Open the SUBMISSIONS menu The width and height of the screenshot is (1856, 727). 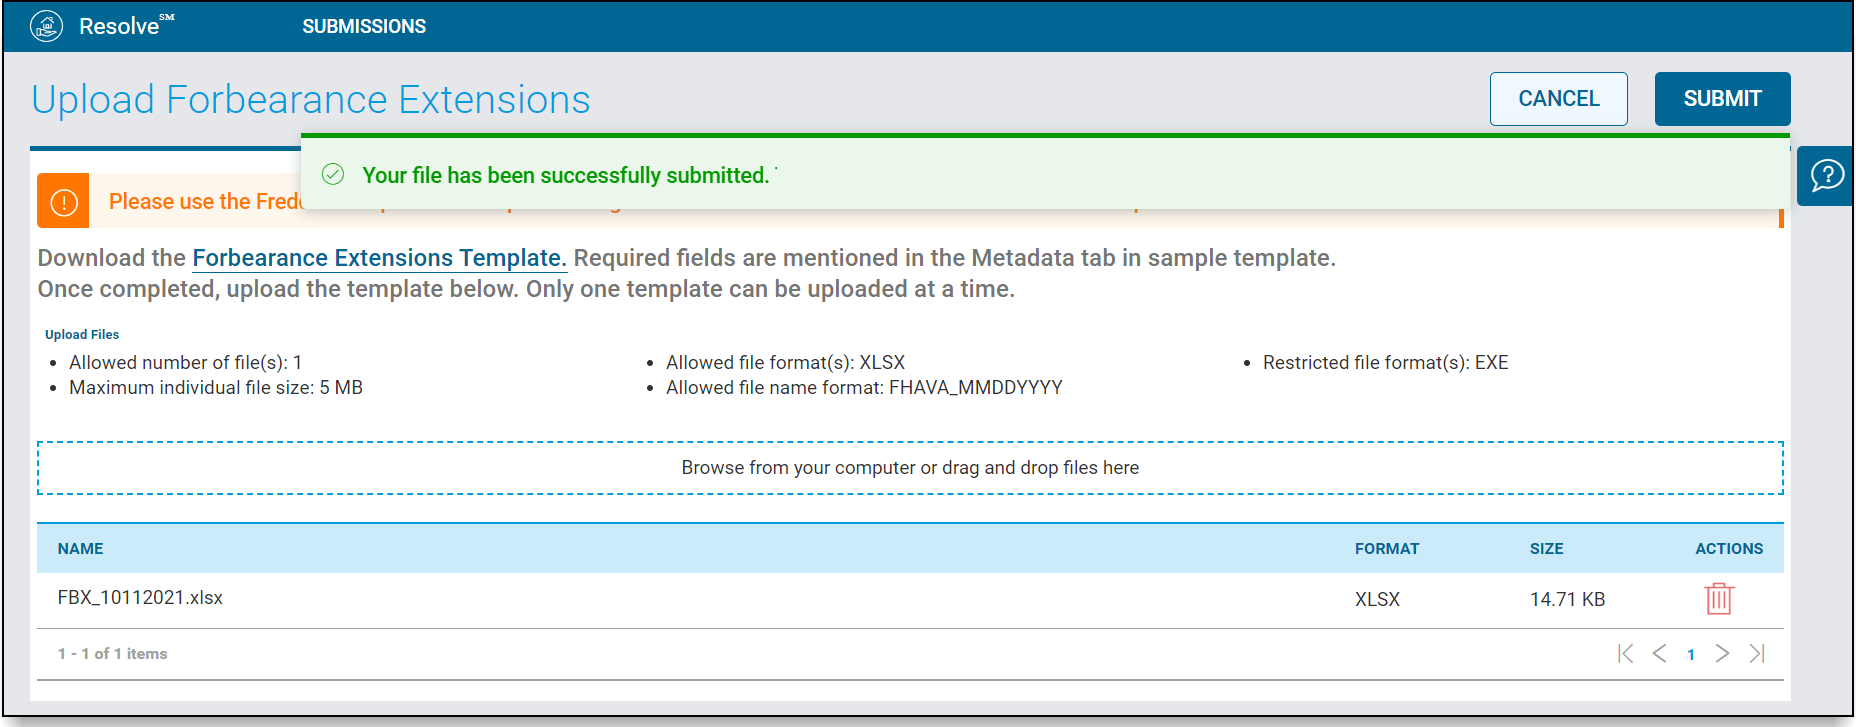point(364,26)
